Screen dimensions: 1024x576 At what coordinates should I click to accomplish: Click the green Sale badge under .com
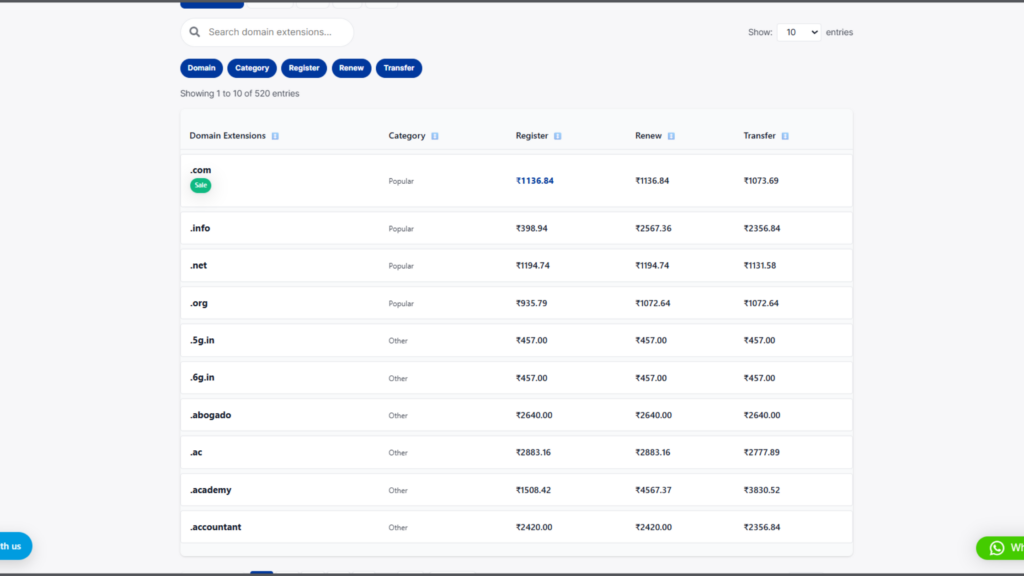pos(200,185)
